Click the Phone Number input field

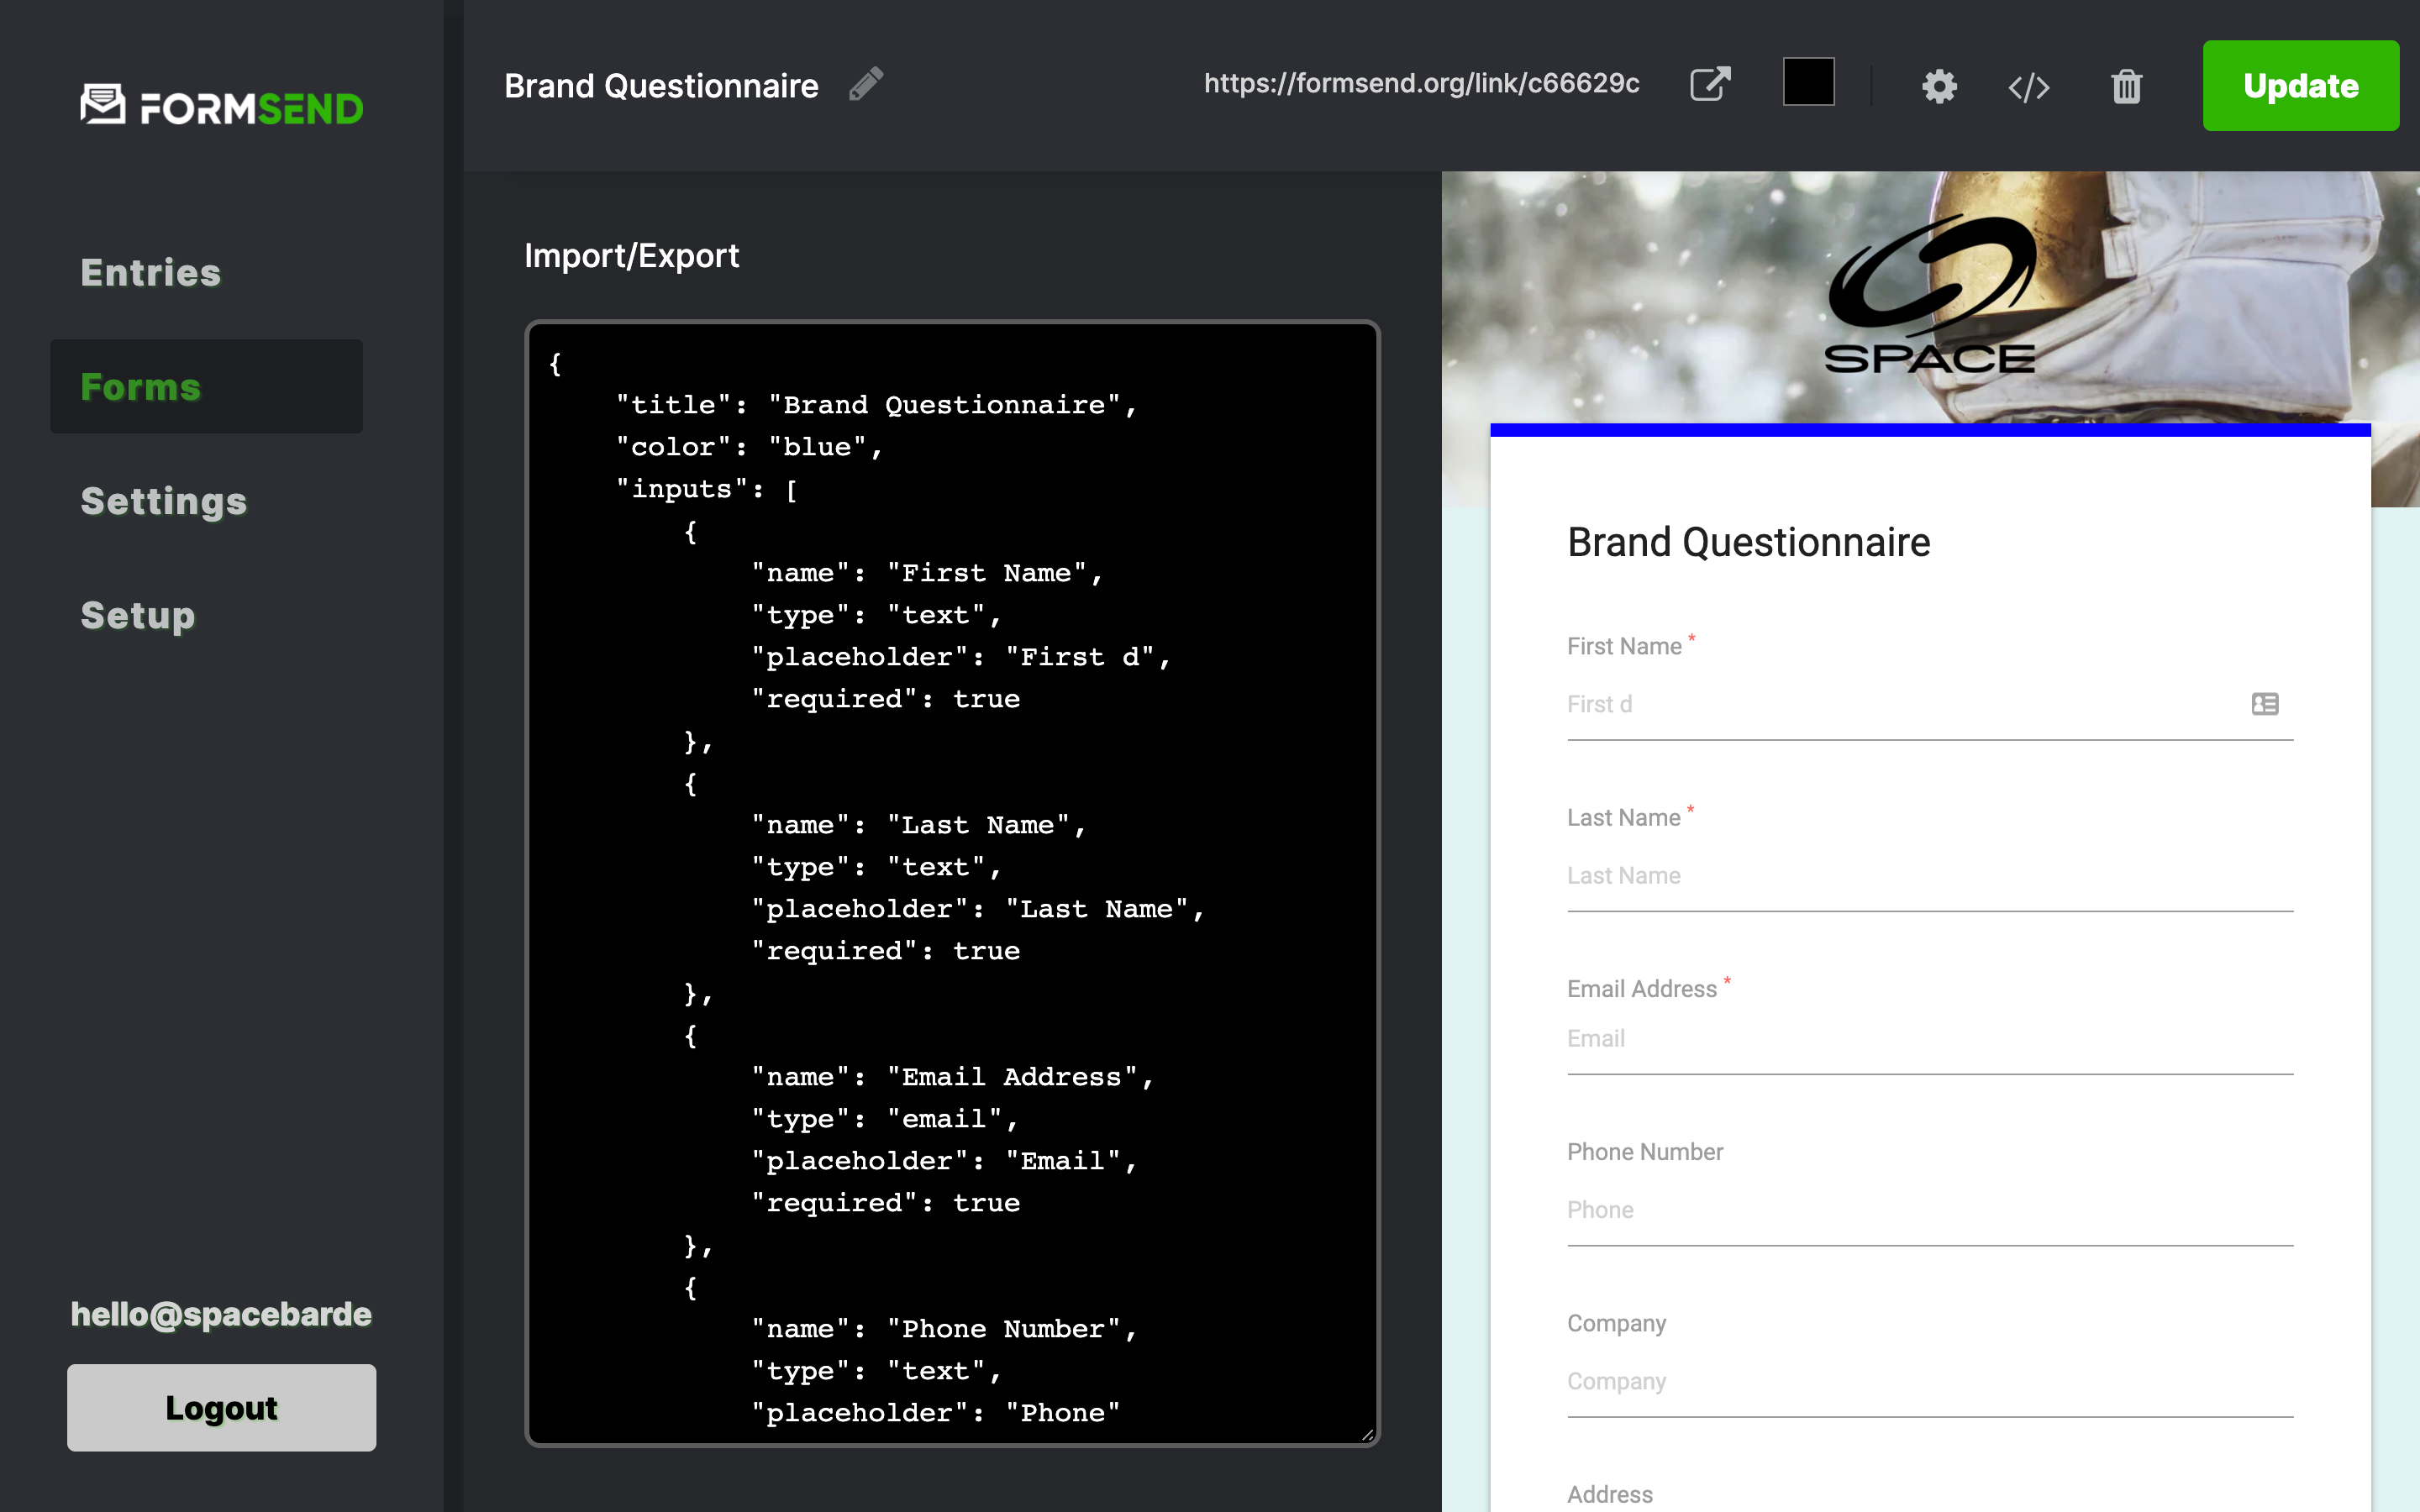point(1929,1210)
